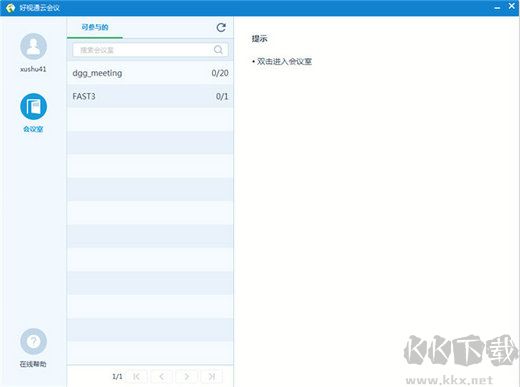Click the search magnifier icon

218,50
